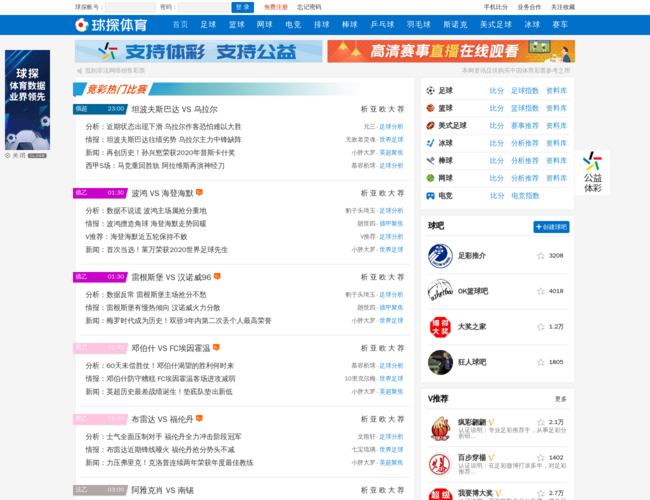
Task: Open match 坦波夫斯巴达 VS 乌拉尔
Action: coord(175,109)
